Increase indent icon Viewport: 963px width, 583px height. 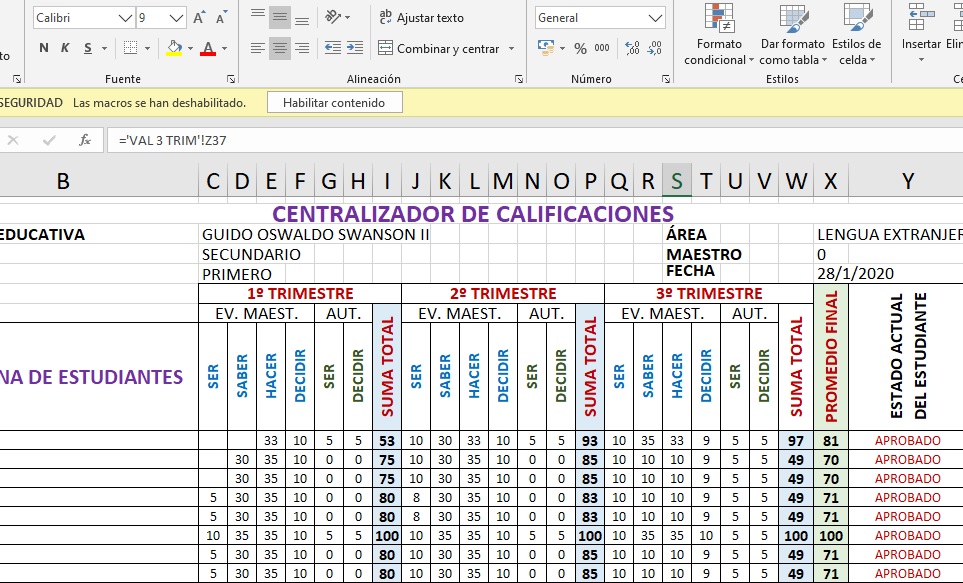355,48
